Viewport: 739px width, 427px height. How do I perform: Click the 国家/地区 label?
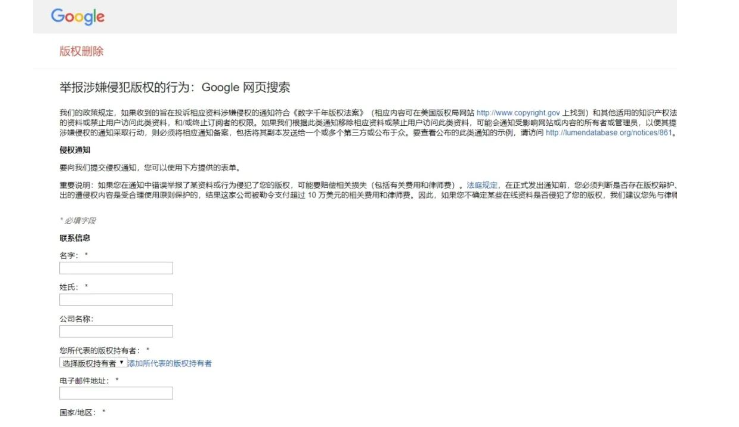(78, 412)
